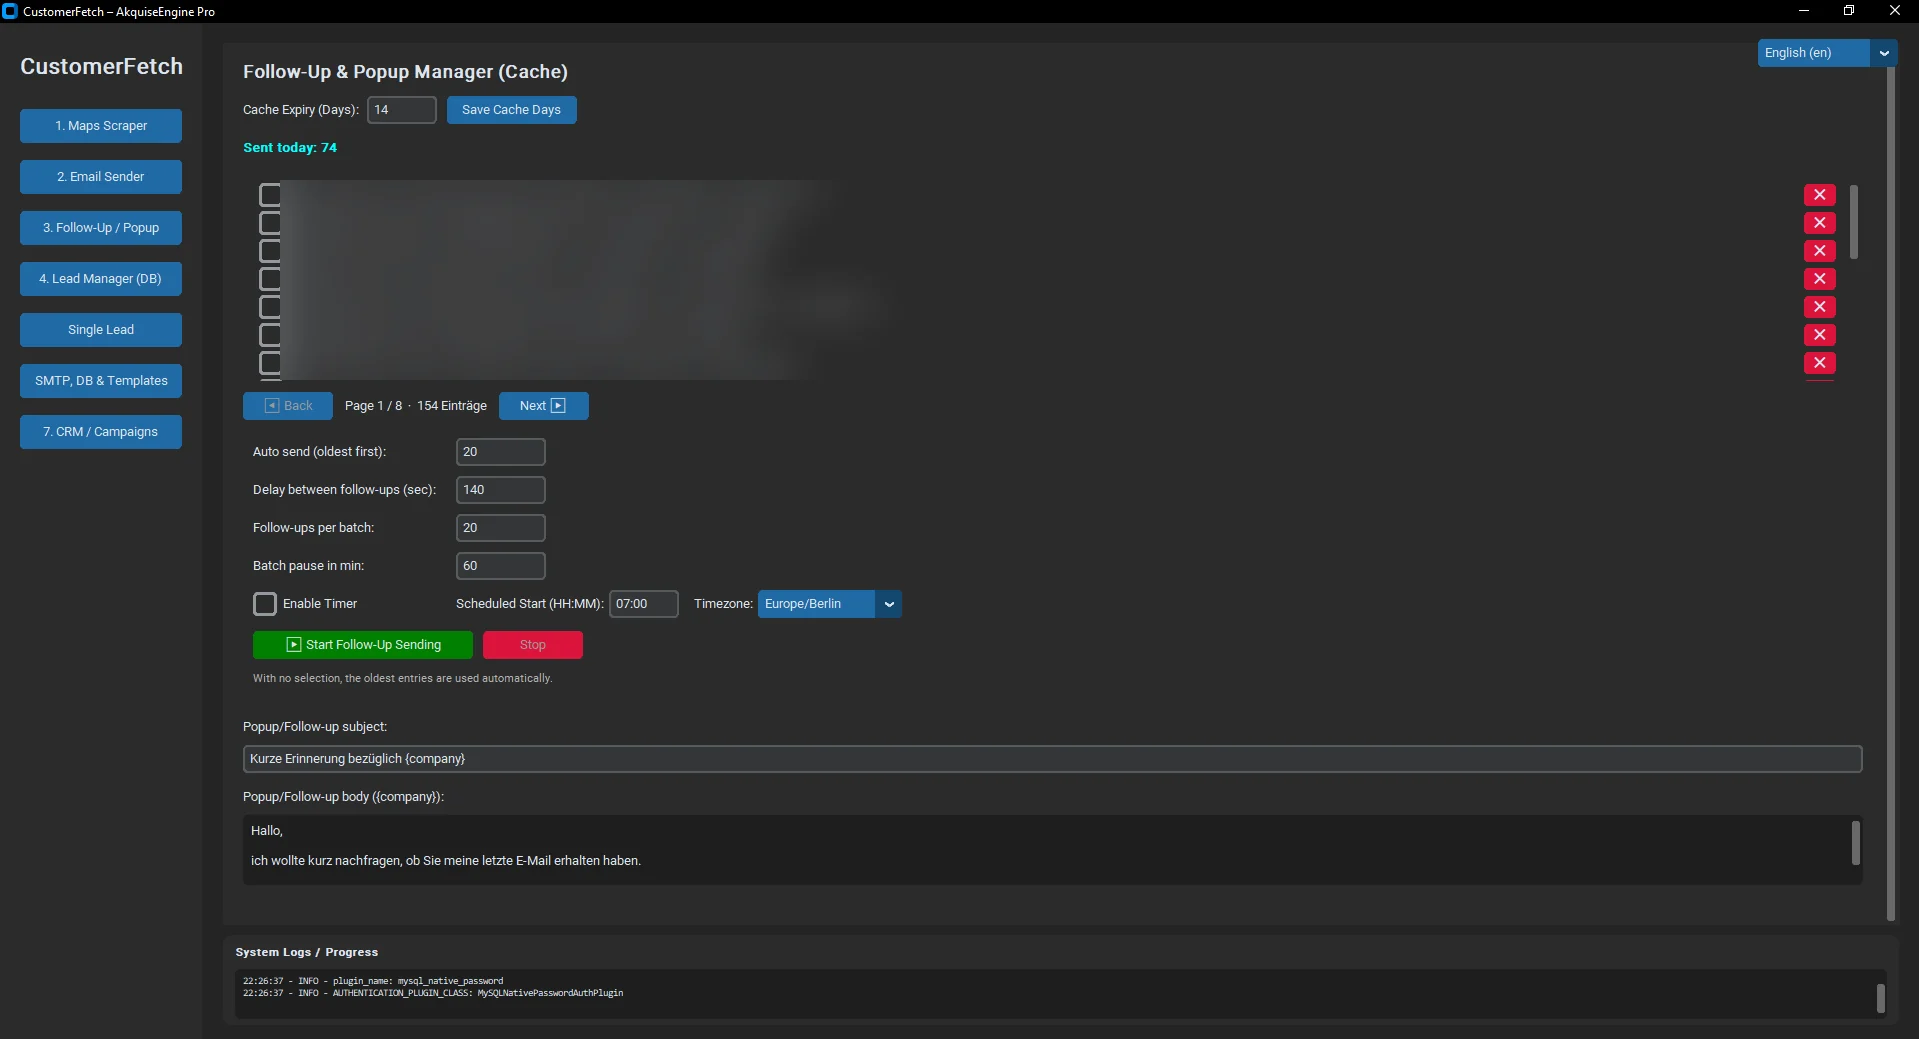Open the English (en) language dropdown
This screenshot has width=1919, height=1039.
[1814, 53]
